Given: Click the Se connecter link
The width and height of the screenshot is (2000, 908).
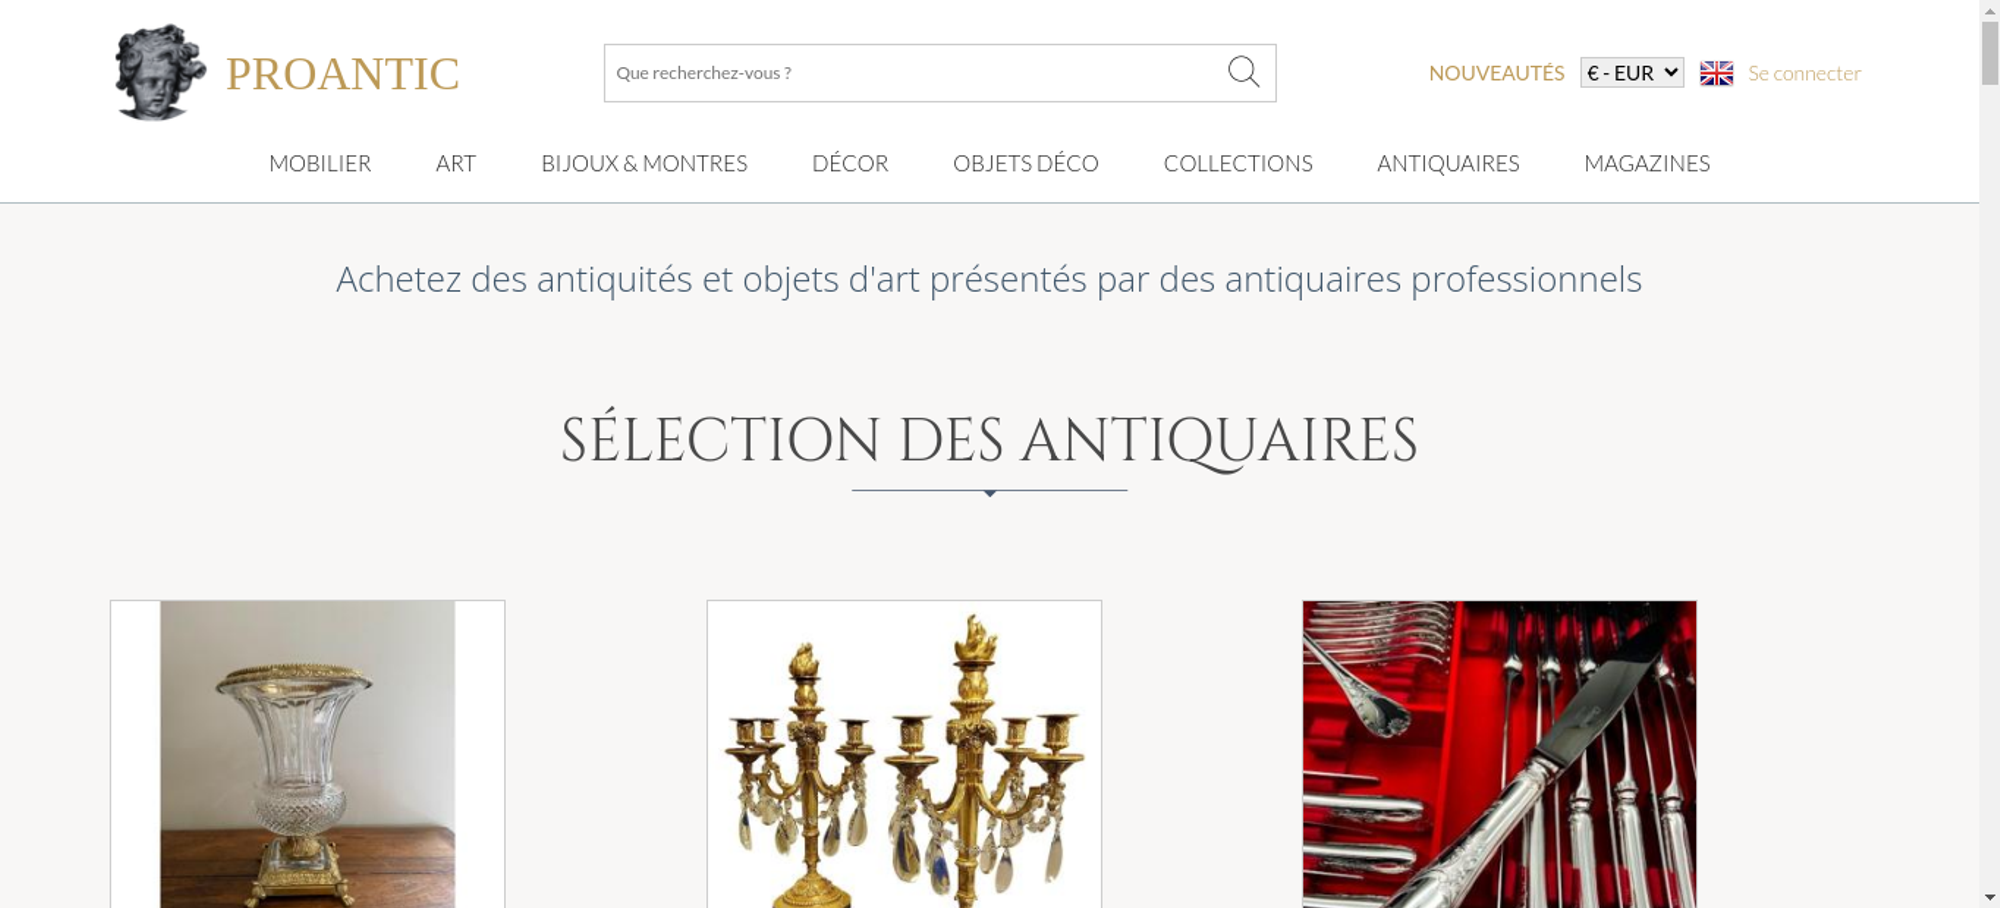Looking at the screenshot, I should point(1804,73).
